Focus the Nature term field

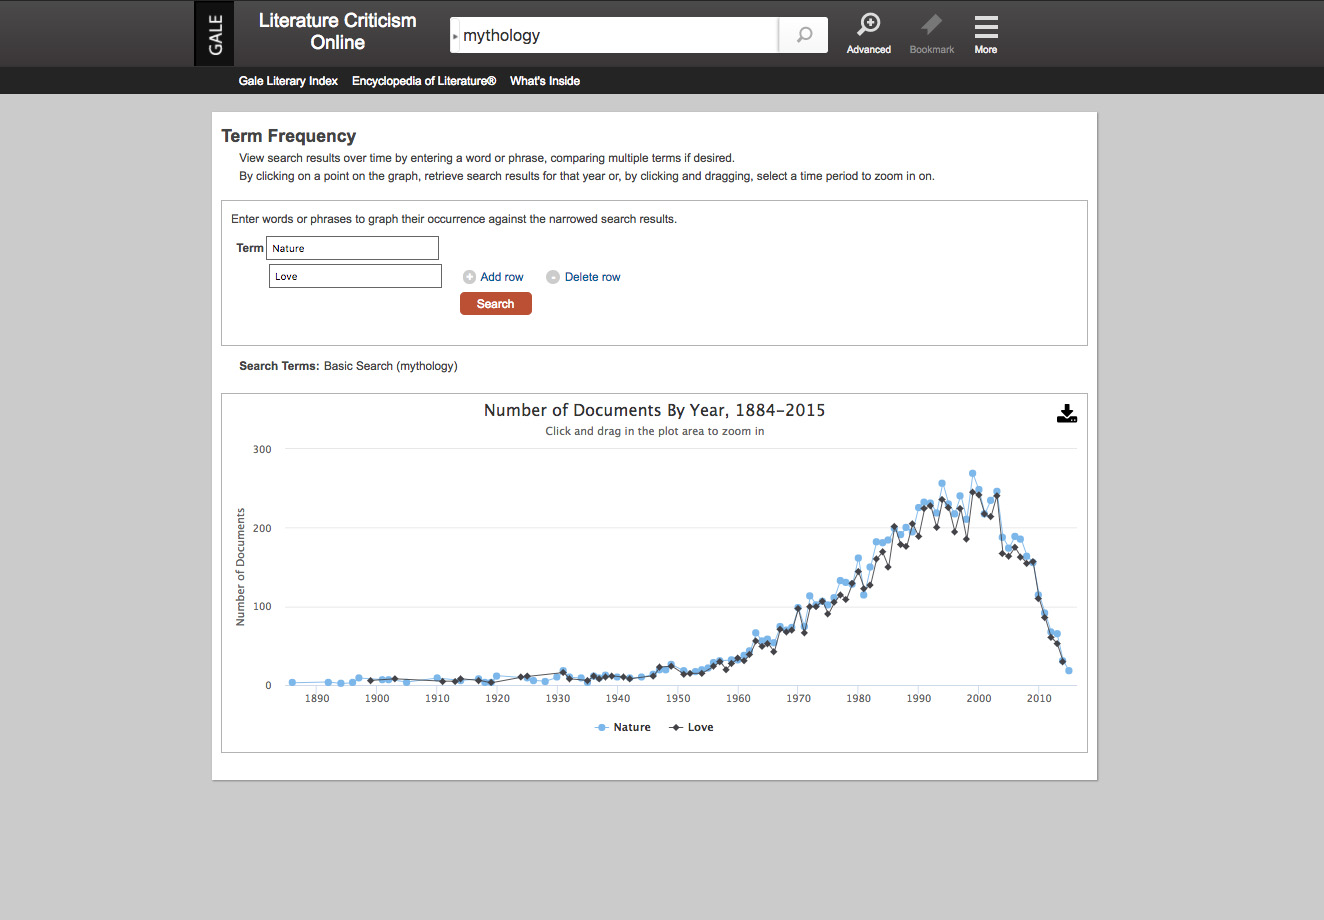point(352,248)
